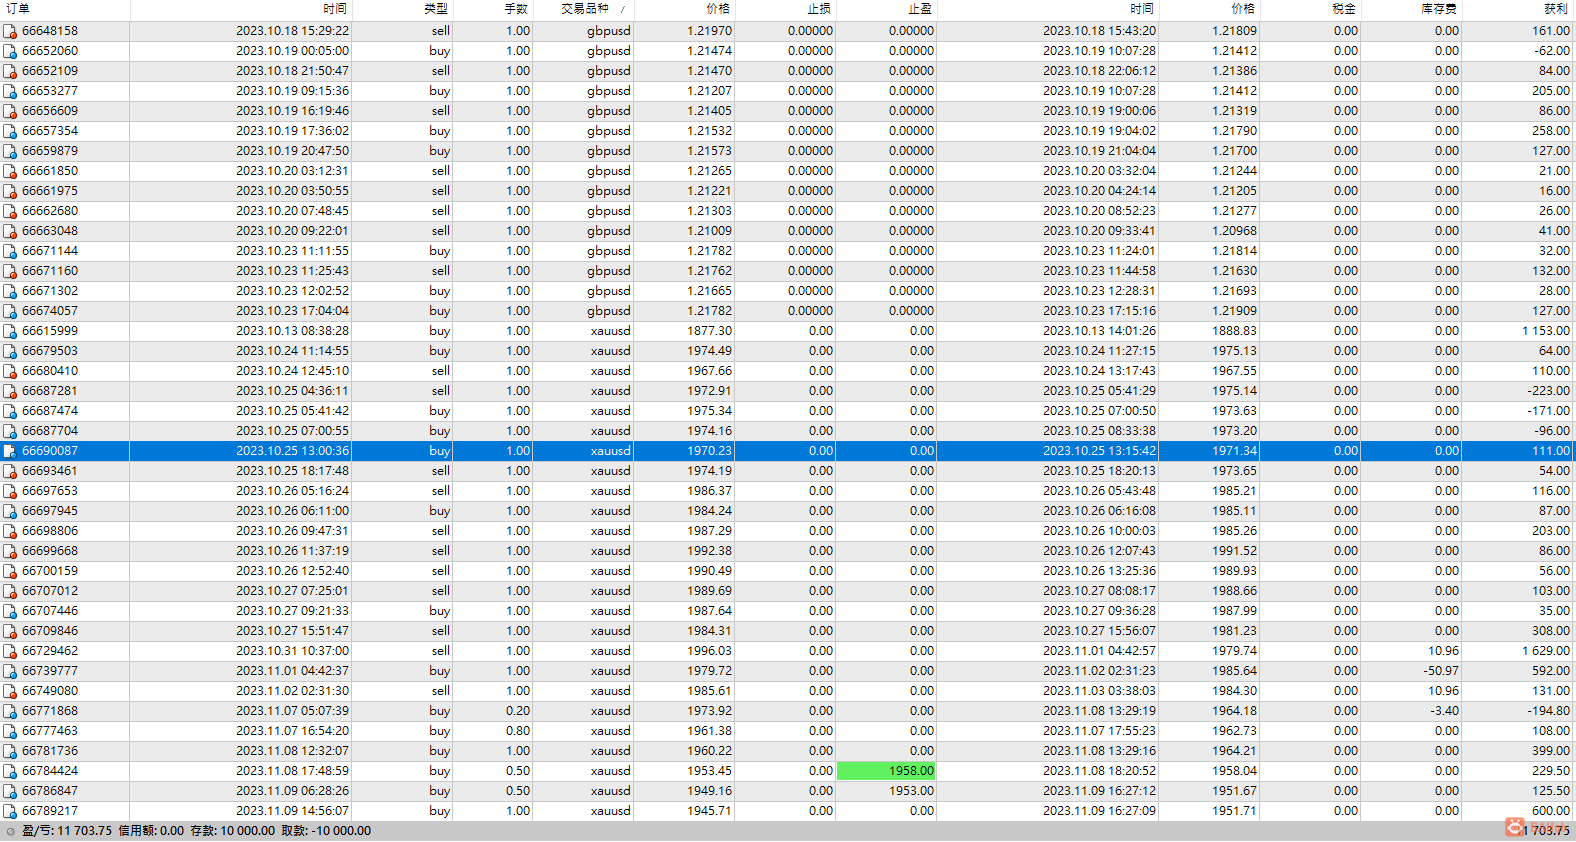
Task: Select the -50.97 swap fee cell
Action: (1441, 671)
